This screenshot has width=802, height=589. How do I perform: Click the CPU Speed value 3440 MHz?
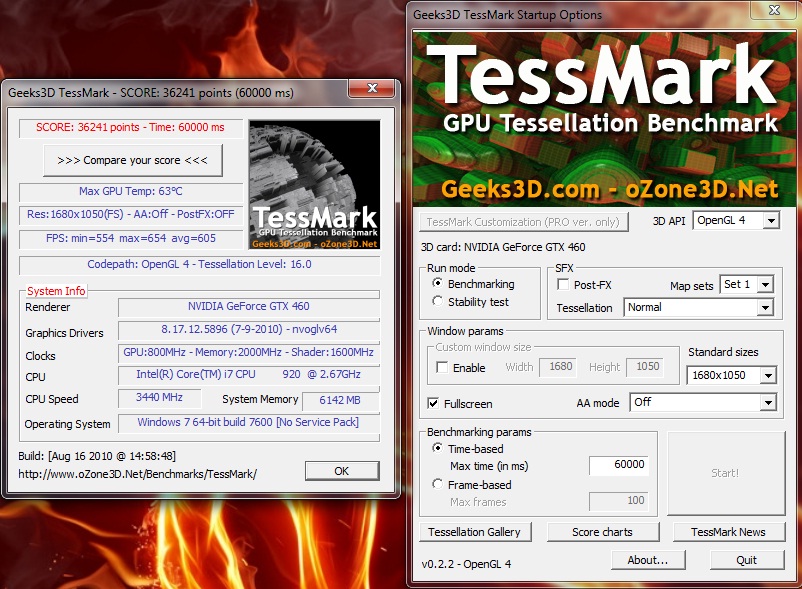(159, 397)
